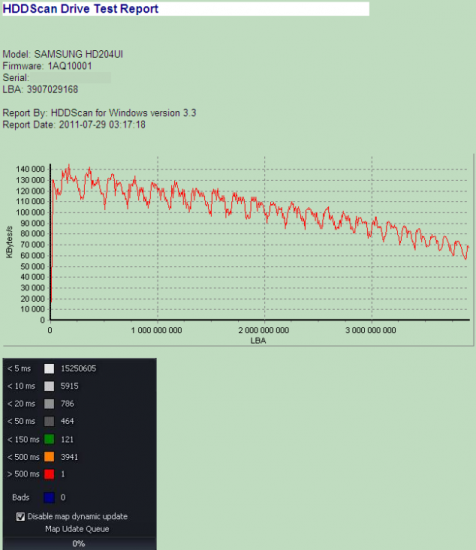Click the orange swatch for < 500 ms
Screen dimensions: 476x550
point(49,457)
